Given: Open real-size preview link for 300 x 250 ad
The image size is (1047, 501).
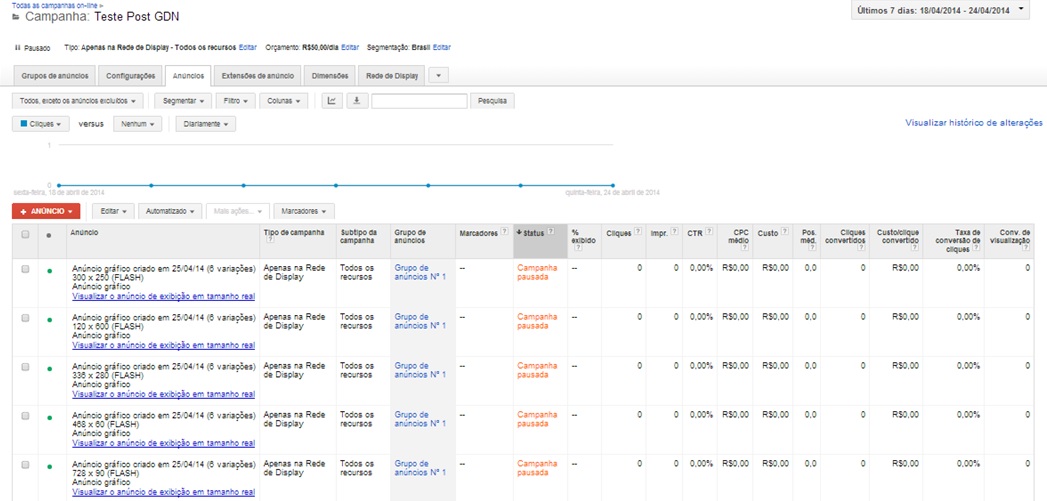Looking at the screenshot, I should coord(164,296).
